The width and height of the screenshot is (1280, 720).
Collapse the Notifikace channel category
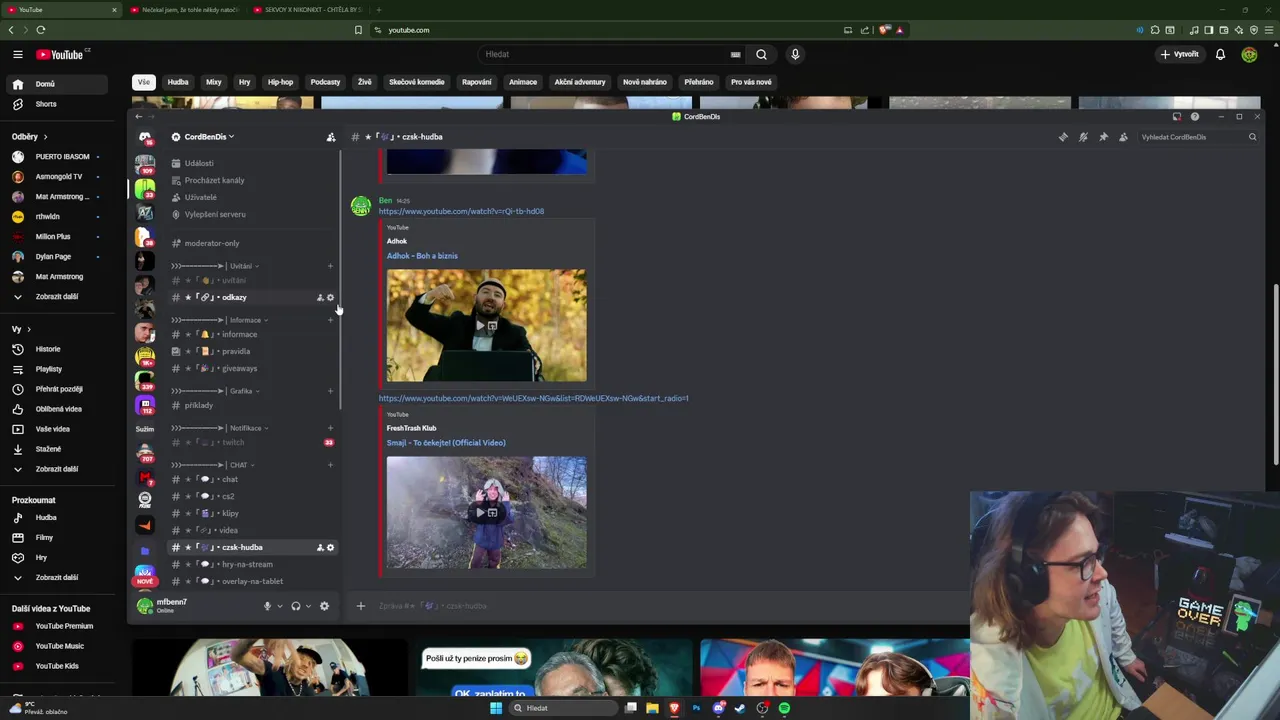coord(220,428)
